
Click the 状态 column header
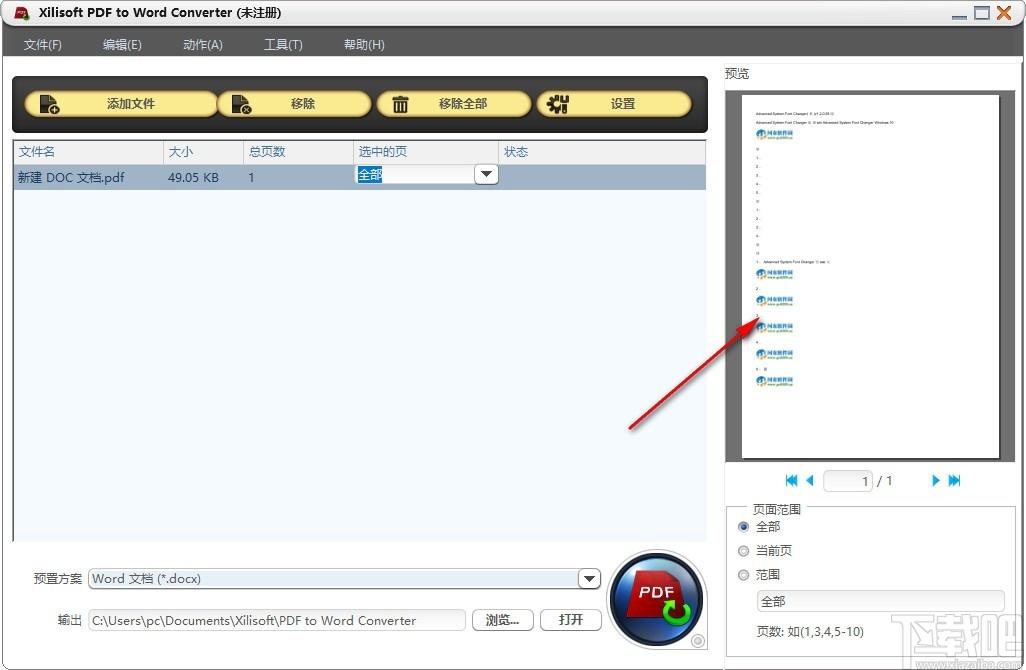(x=602, y=152)
